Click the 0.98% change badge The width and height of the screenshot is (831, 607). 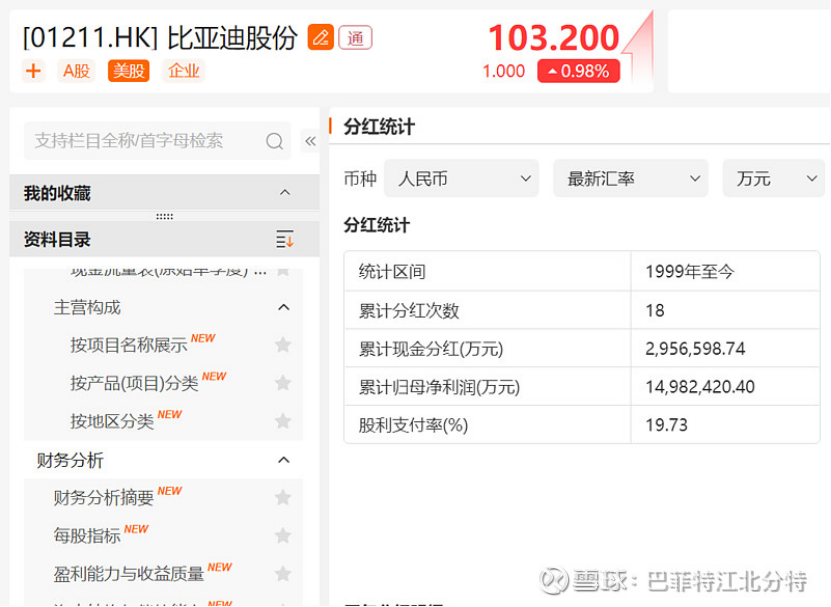(579, 71)
